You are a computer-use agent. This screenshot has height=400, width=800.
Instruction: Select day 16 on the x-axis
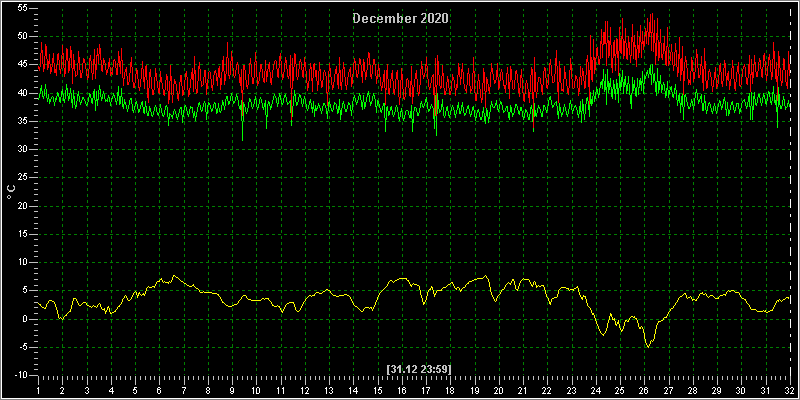(x=402, y=390)
